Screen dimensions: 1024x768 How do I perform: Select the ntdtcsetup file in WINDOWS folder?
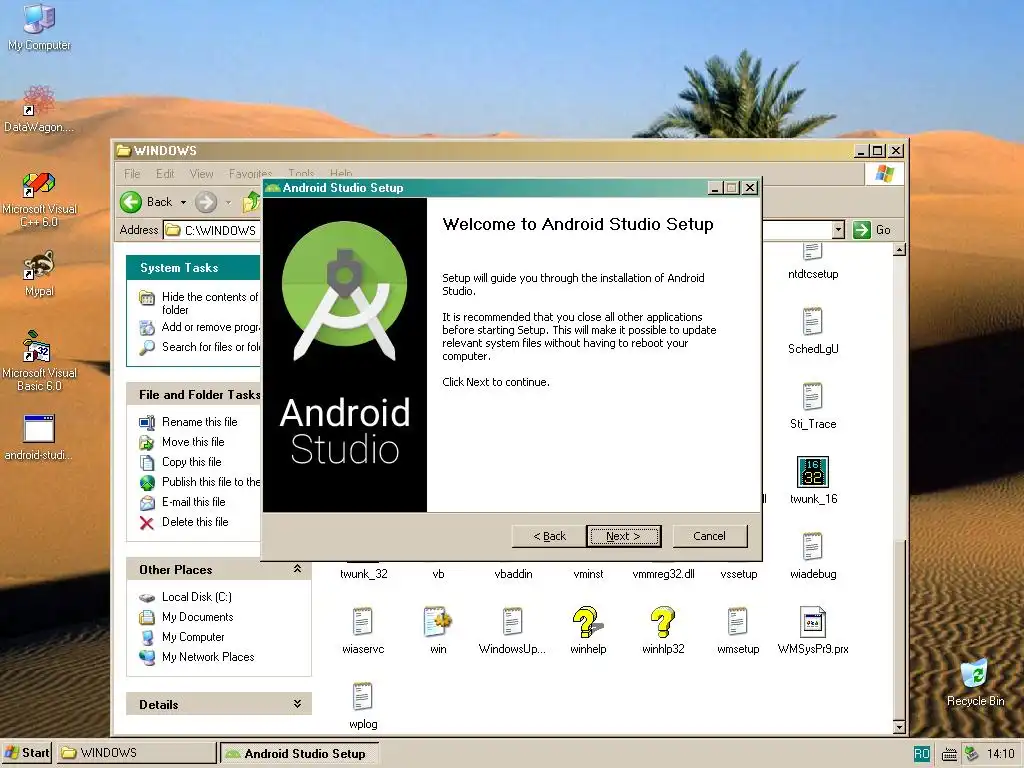pos(812,261)
